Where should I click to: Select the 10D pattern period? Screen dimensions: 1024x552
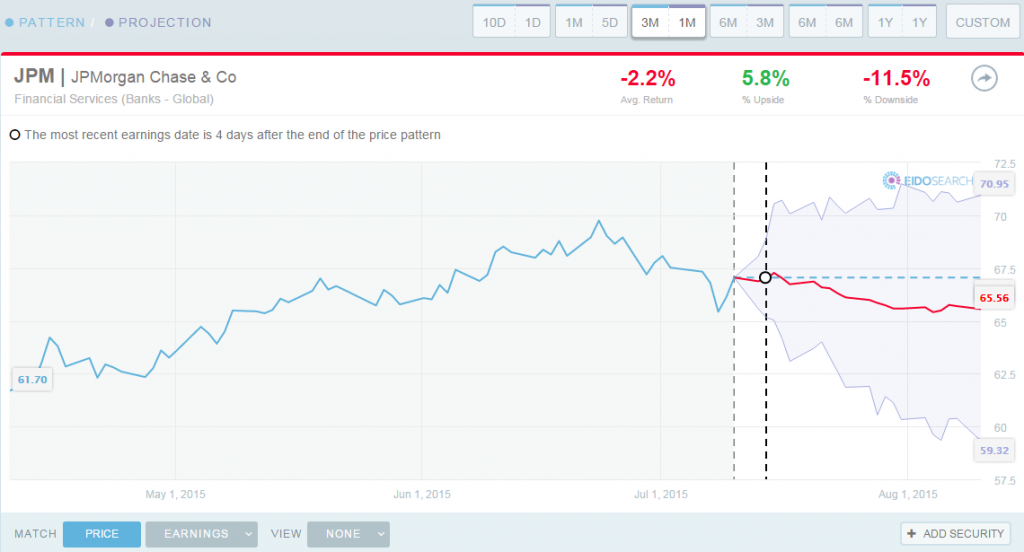494,22
